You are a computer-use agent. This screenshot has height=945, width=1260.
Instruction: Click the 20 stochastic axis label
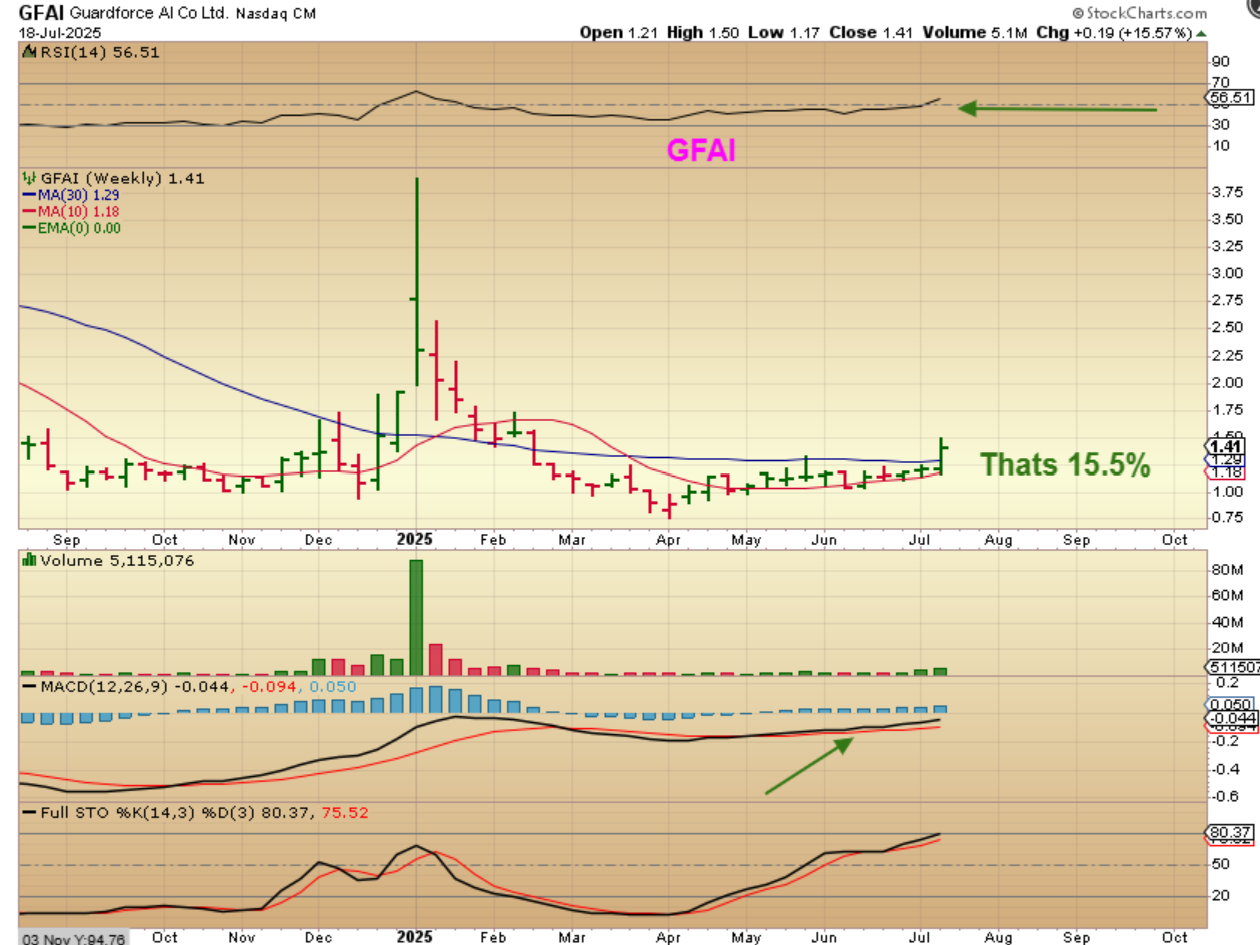click(x=1220, y=895)
